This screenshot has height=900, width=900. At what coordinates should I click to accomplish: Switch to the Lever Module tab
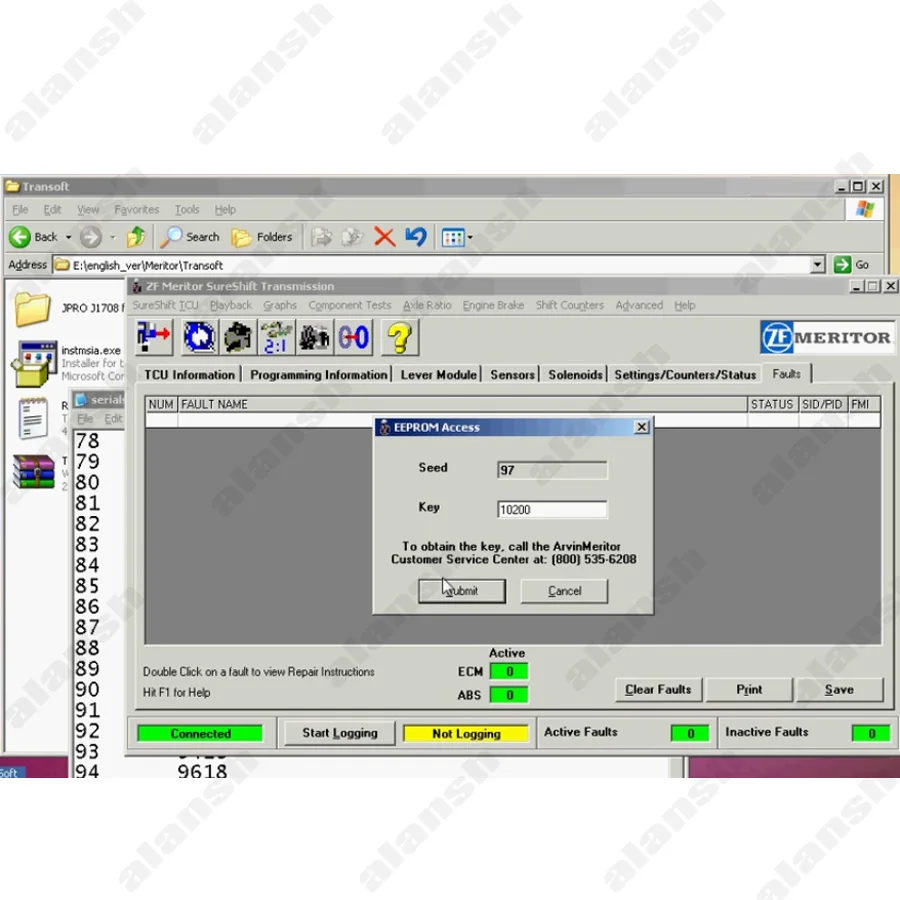439,375
